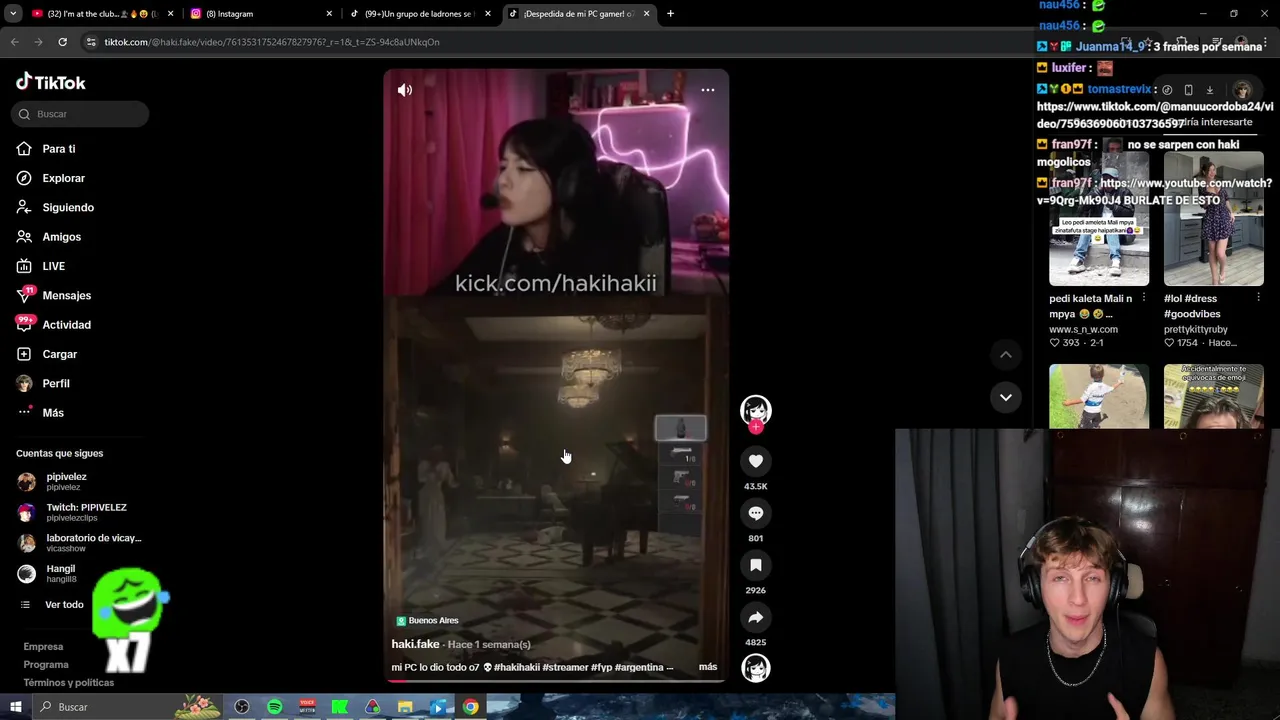This screenshot has width=1280, height=720.
Task: Open the video three-dots options menu
Action: [707, 90]
